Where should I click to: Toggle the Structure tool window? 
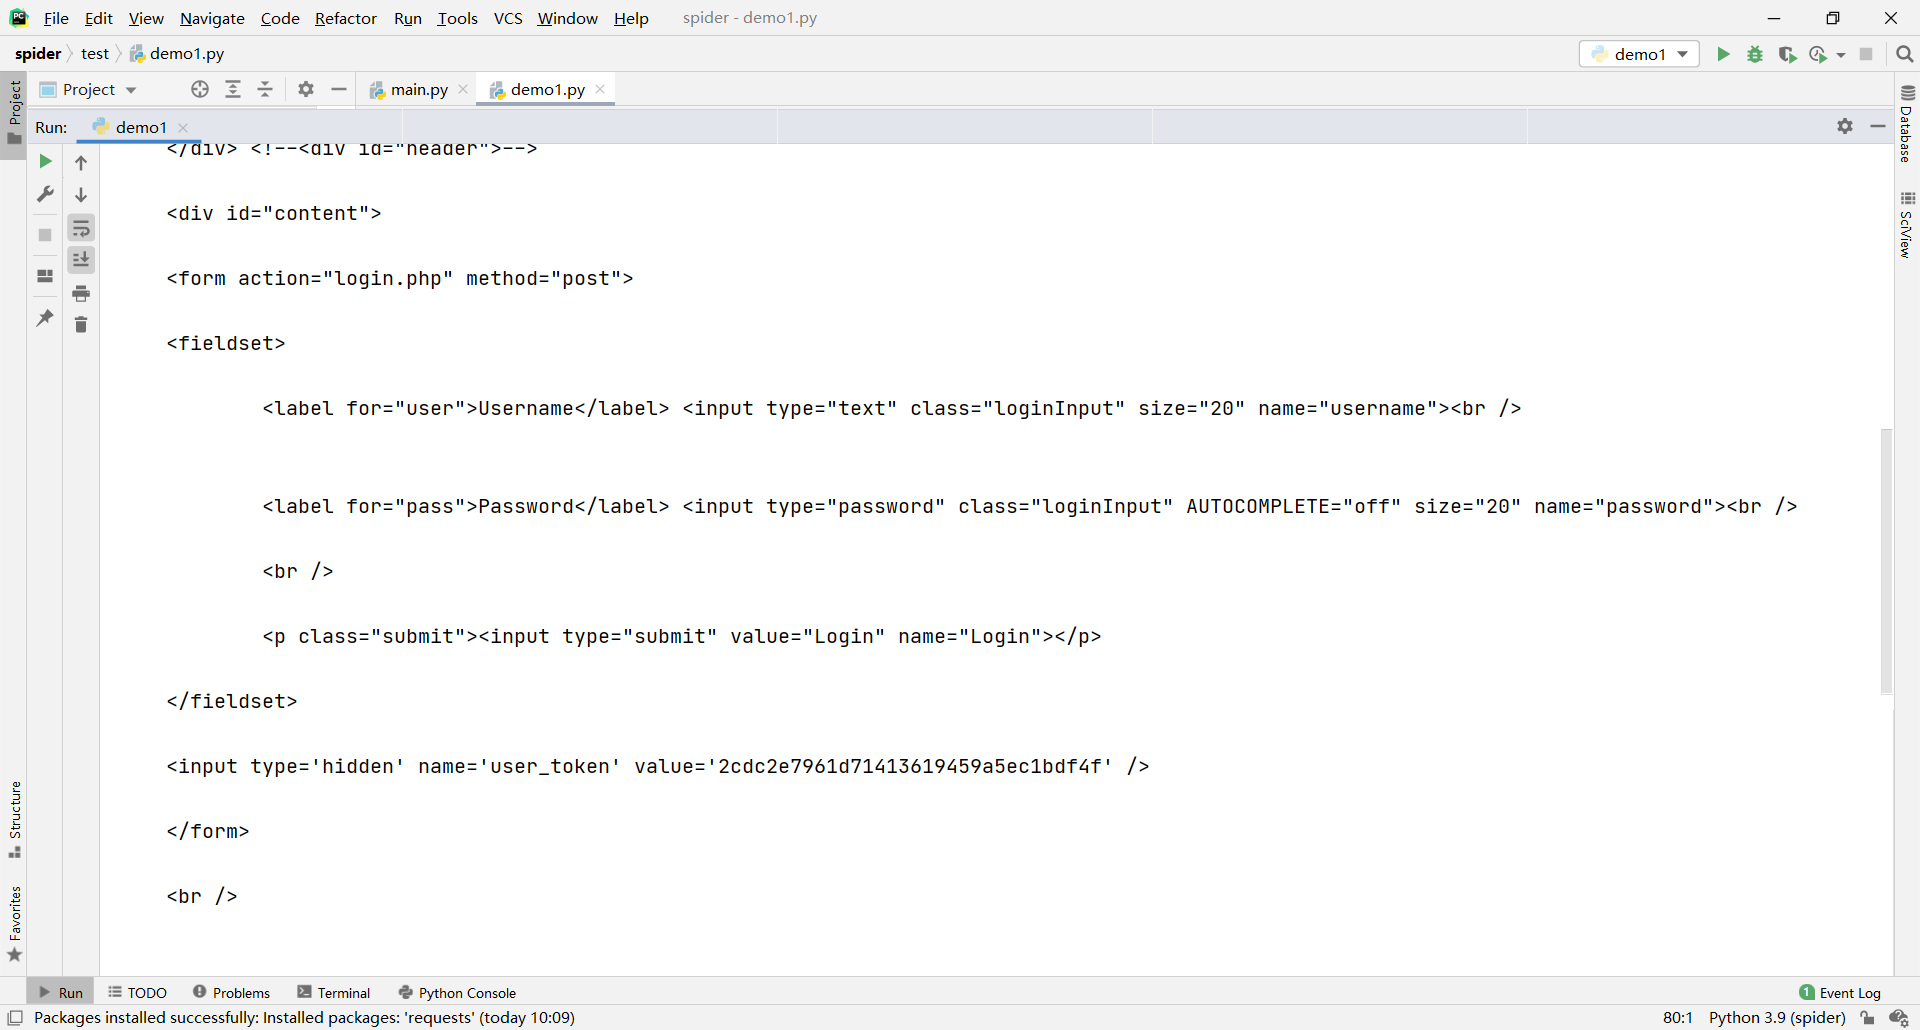(14, 819)
